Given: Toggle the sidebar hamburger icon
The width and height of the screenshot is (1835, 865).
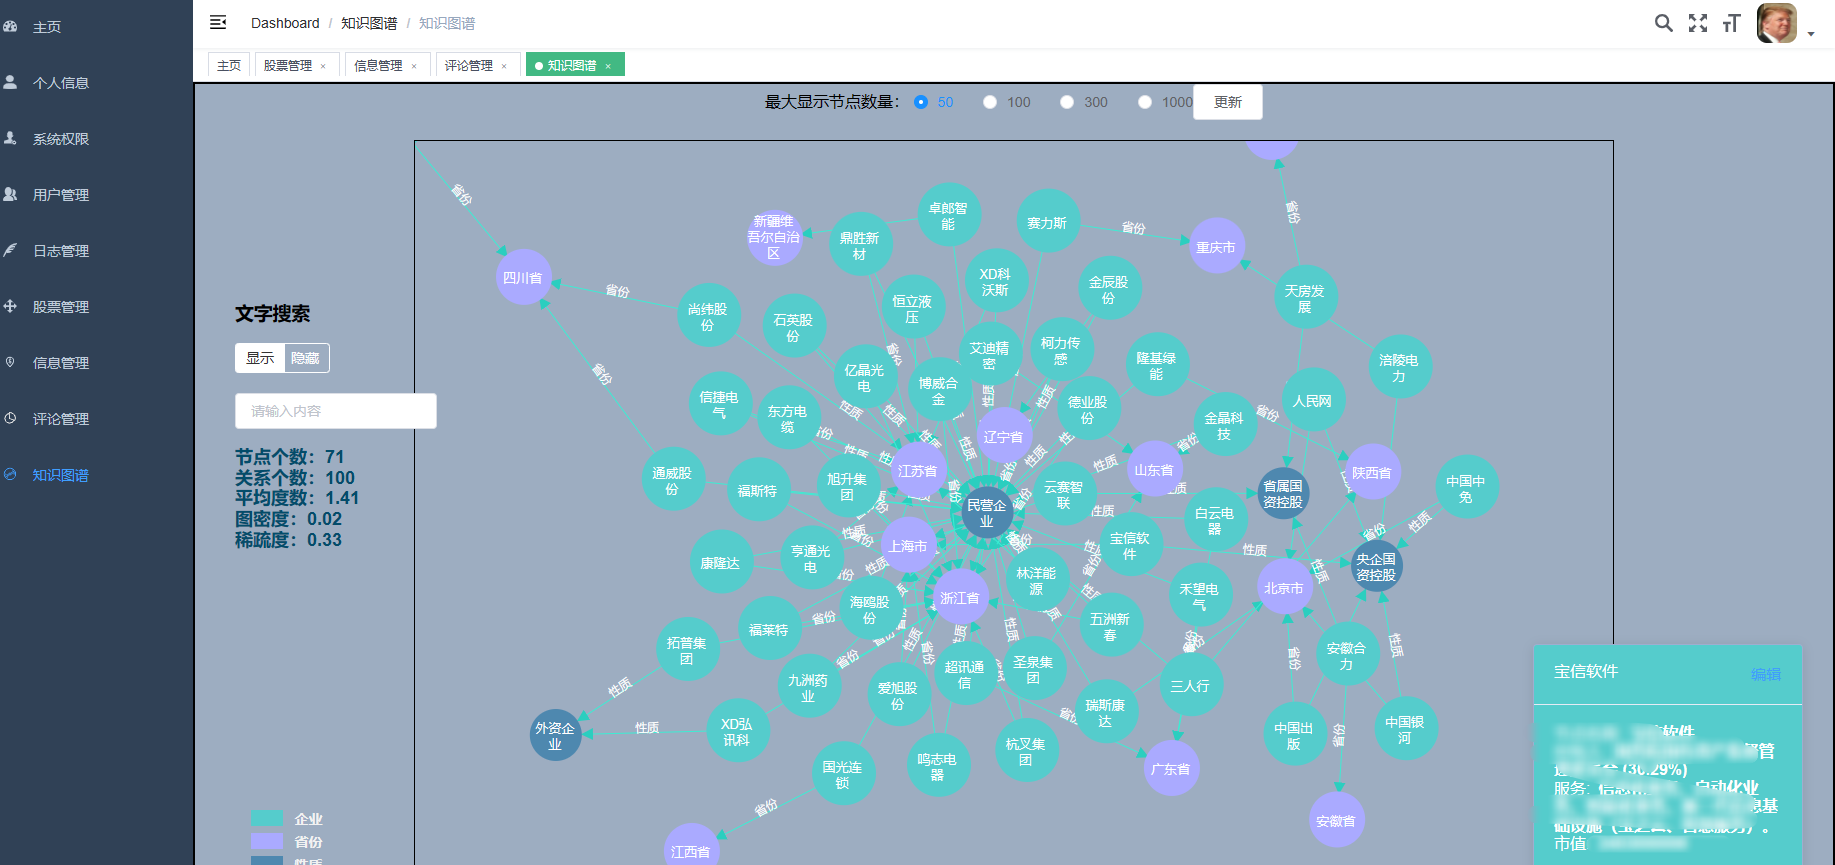Looking at the screenshot, I should [218, 22].
